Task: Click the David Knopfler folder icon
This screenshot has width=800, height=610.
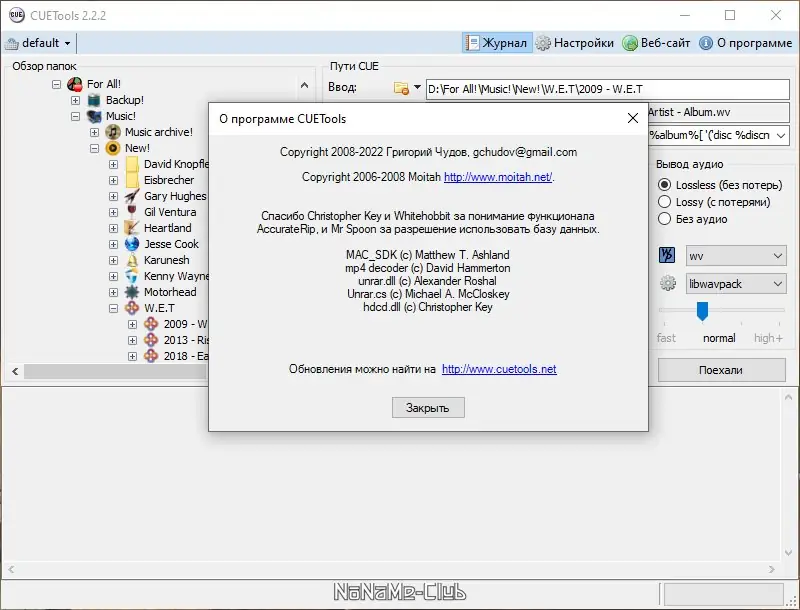Action: (132, 164)
